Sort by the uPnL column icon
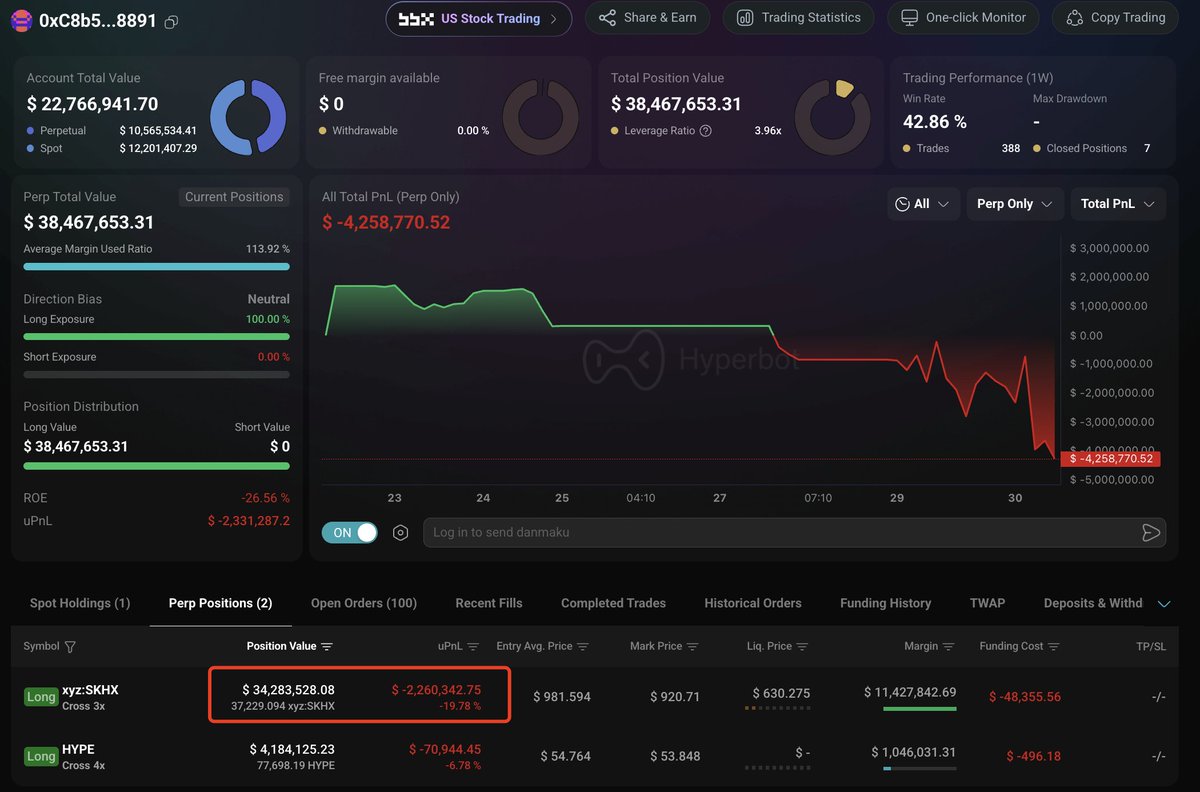The width and height of the screenshot is (1200, 792). [x=473, y=647]
